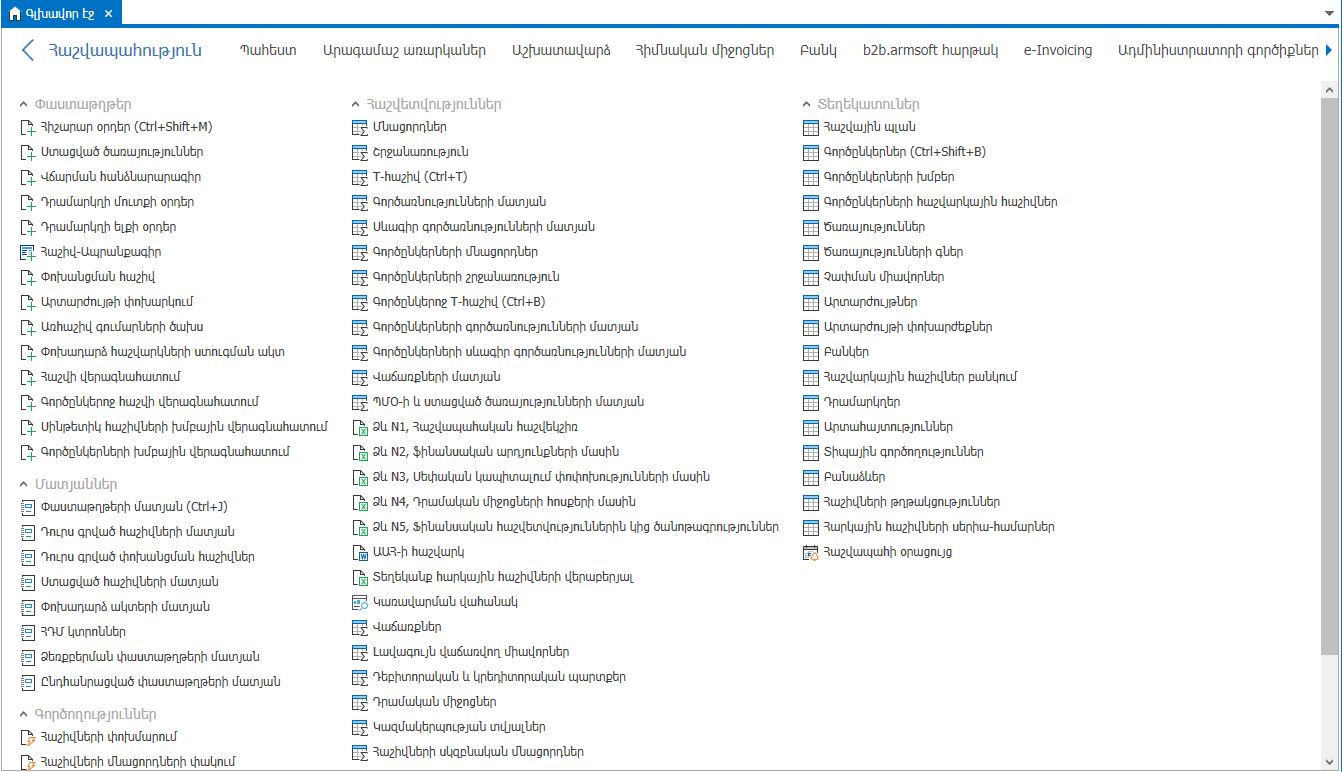Click the Դրամարկղեր table icon

810,403
